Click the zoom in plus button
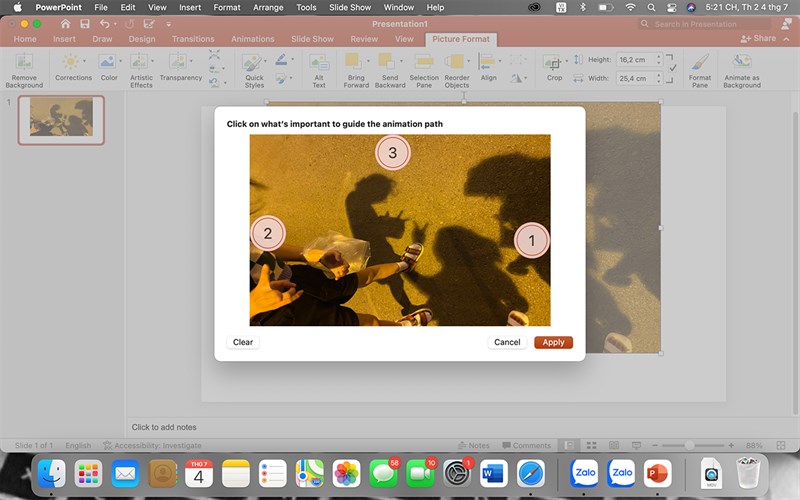The height and width of the screenshot is (500, 800). [x=731, y=445]
